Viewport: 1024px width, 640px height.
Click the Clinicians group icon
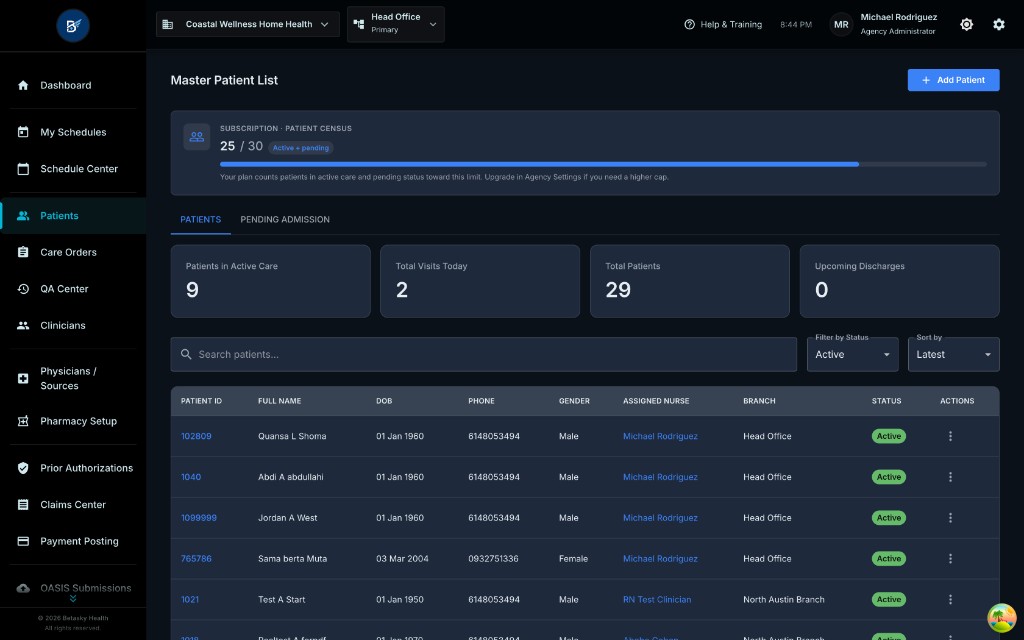click(x=23, y=325)
